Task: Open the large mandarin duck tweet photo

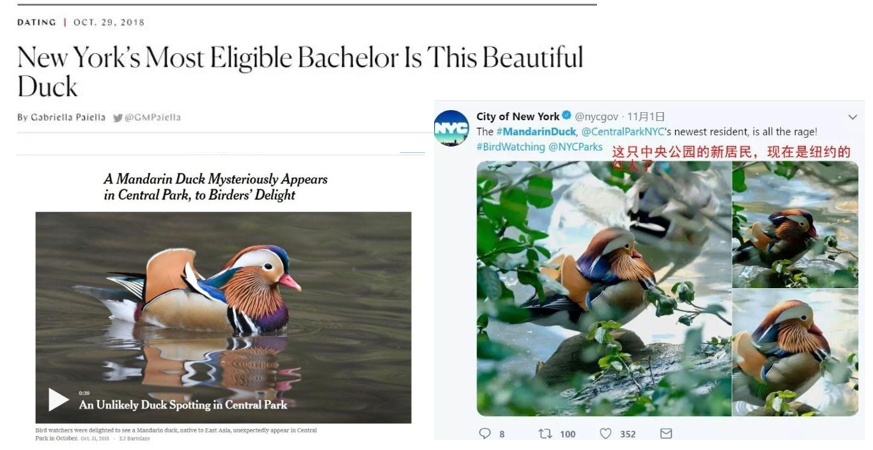Action: (x=604, y=288)
